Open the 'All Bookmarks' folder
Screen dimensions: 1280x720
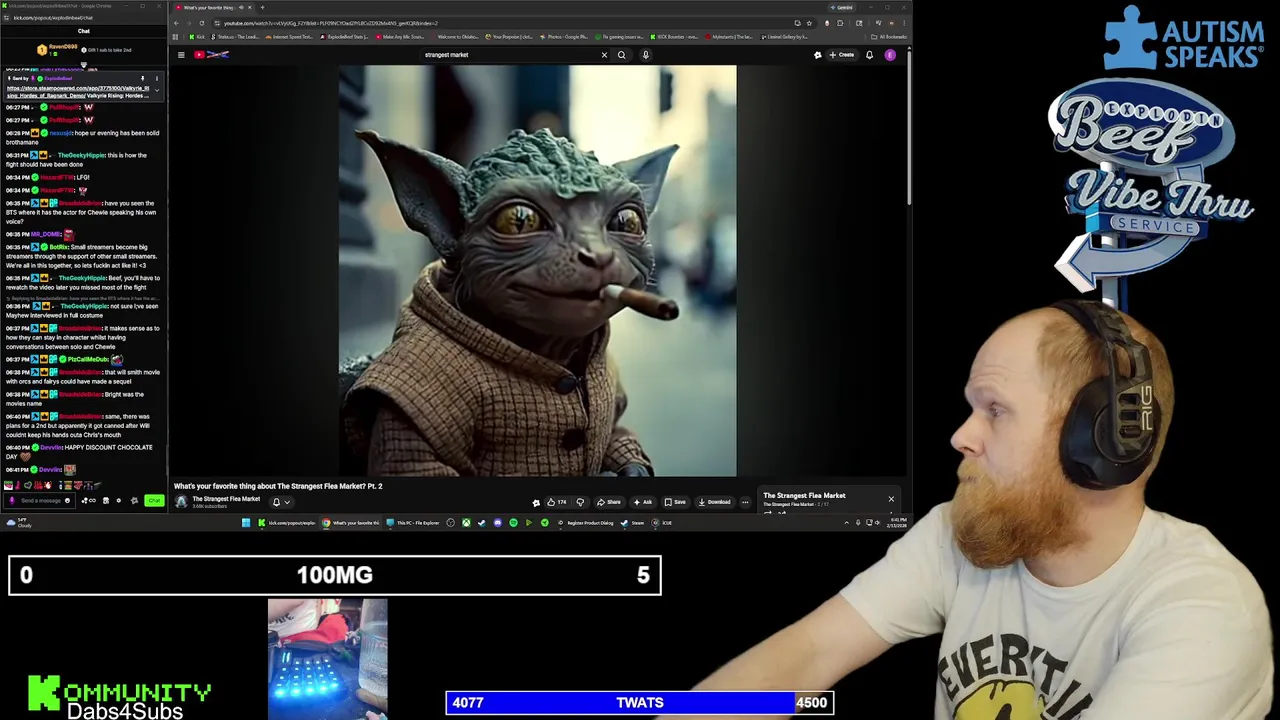pos(890,37)
